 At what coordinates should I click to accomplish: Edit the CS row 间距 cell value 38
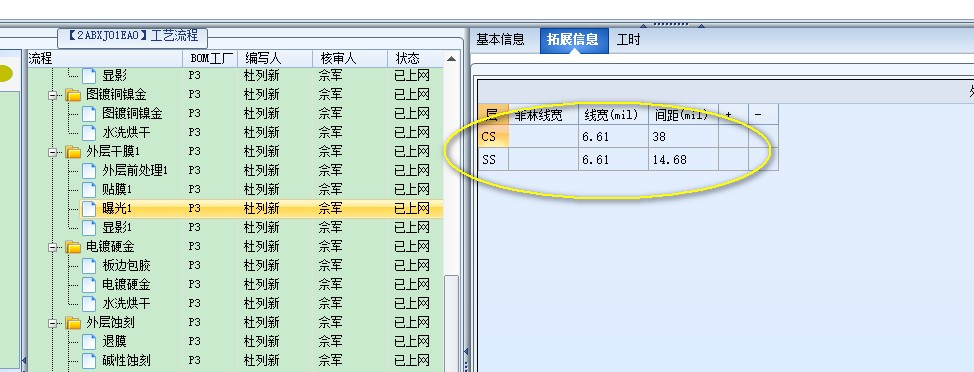coord(683,137)
